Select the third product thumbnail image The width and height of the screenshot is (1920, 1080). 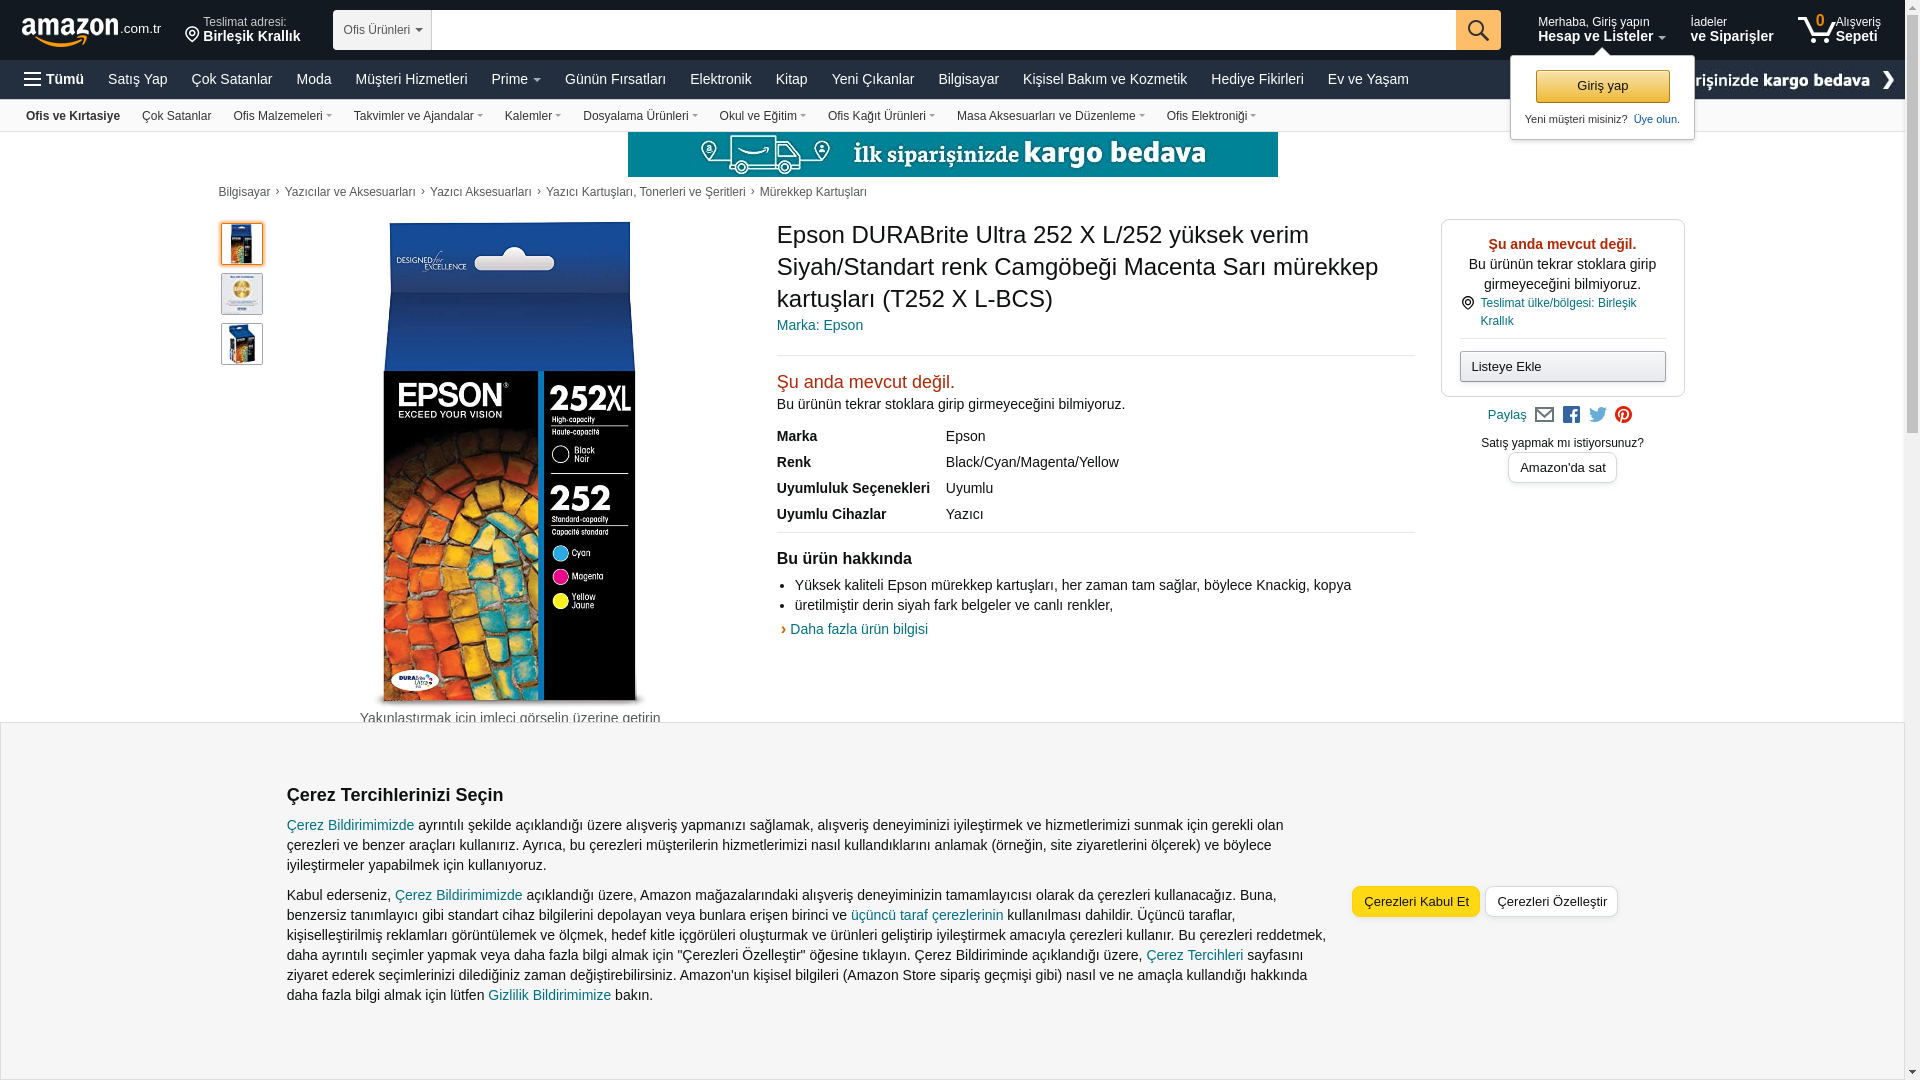[x=242, y=344]
